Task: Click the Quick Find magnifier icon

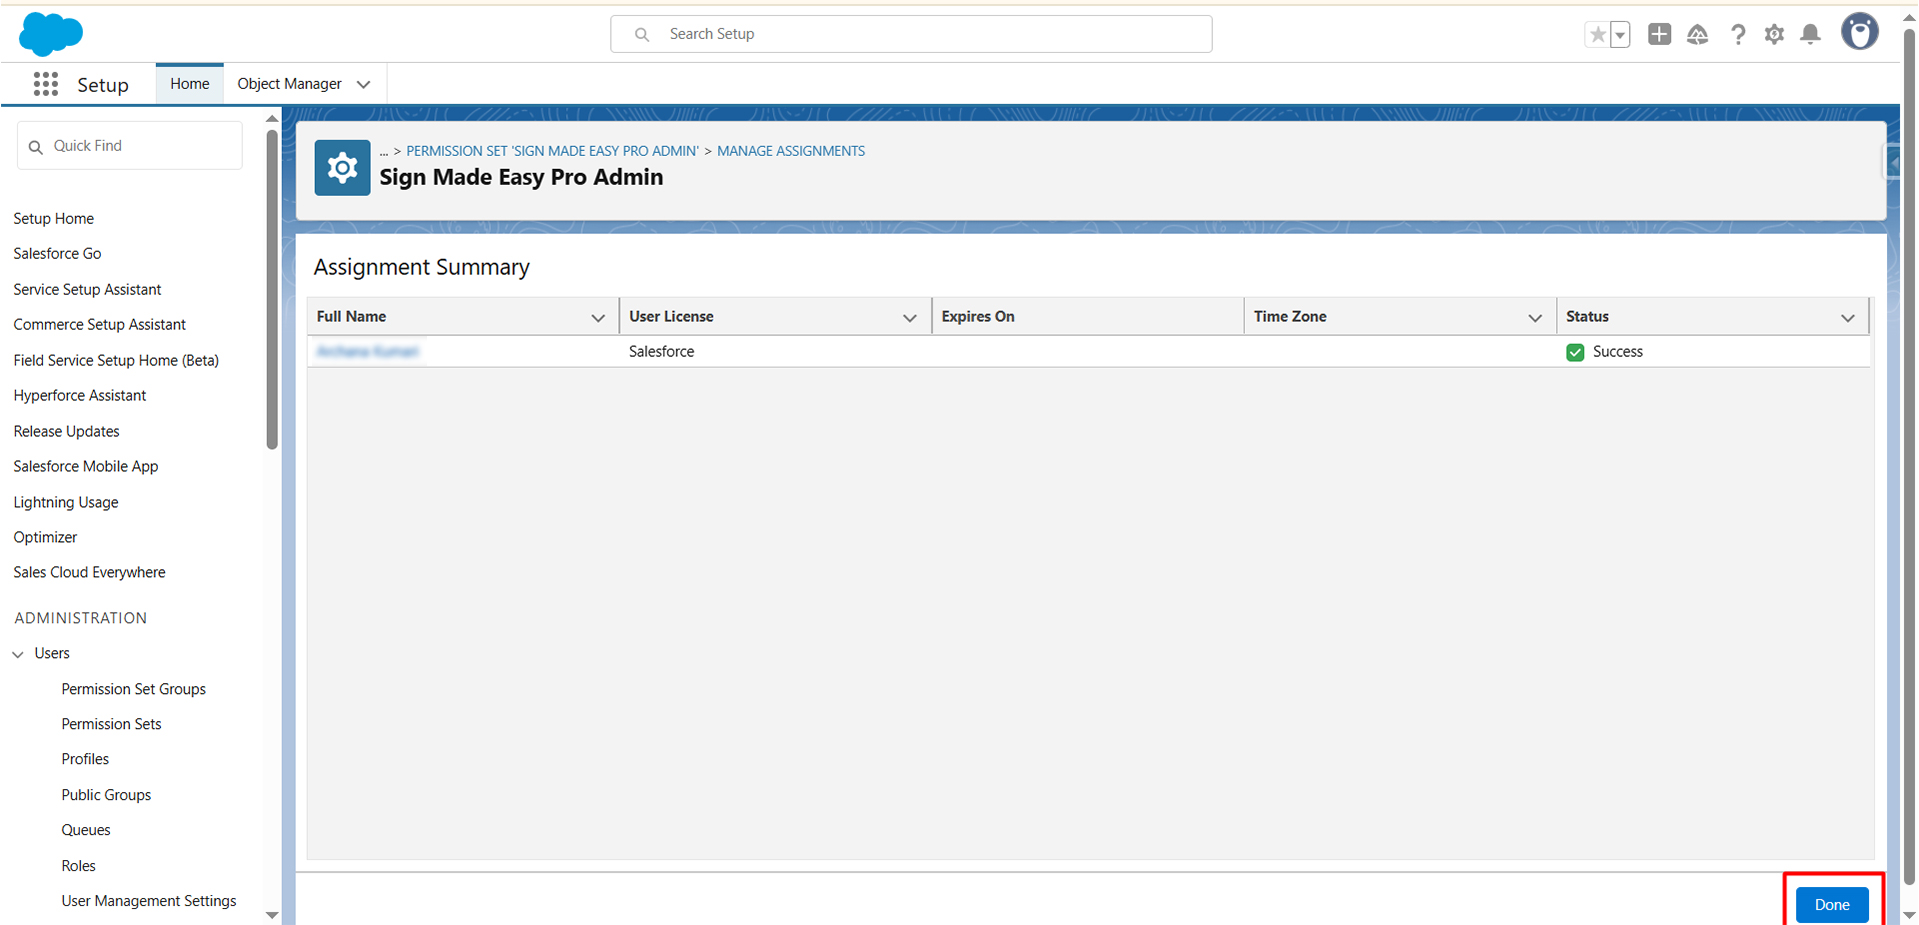Action: click(36, 147)
